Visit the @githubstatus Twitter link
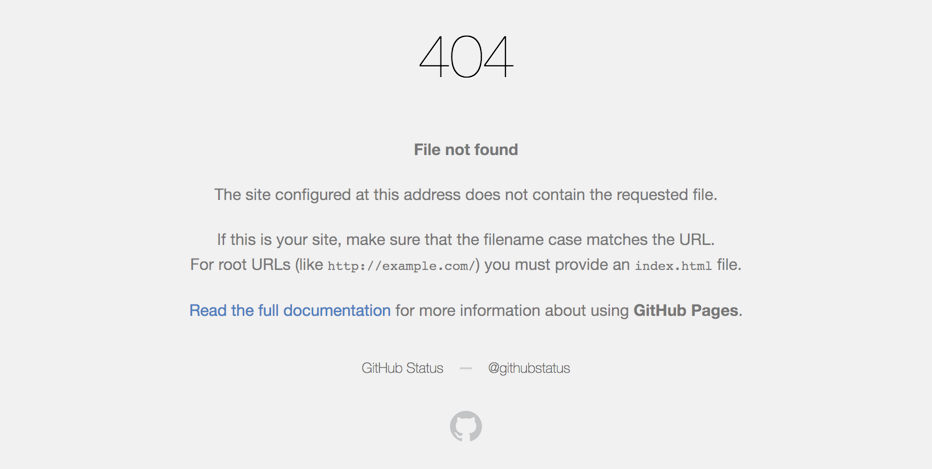Viewport: 932px width, 469px height. pyautogui.click(x=529, y=368)
